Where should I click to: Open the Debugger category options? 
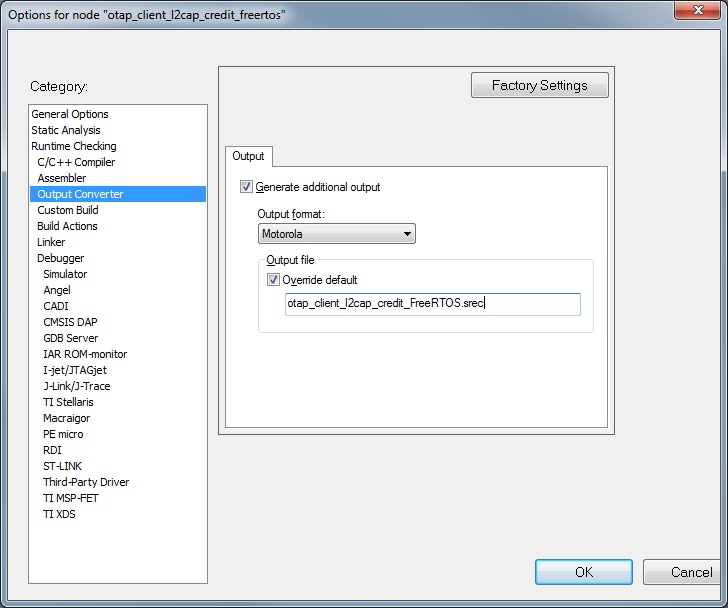click(61, 258)
